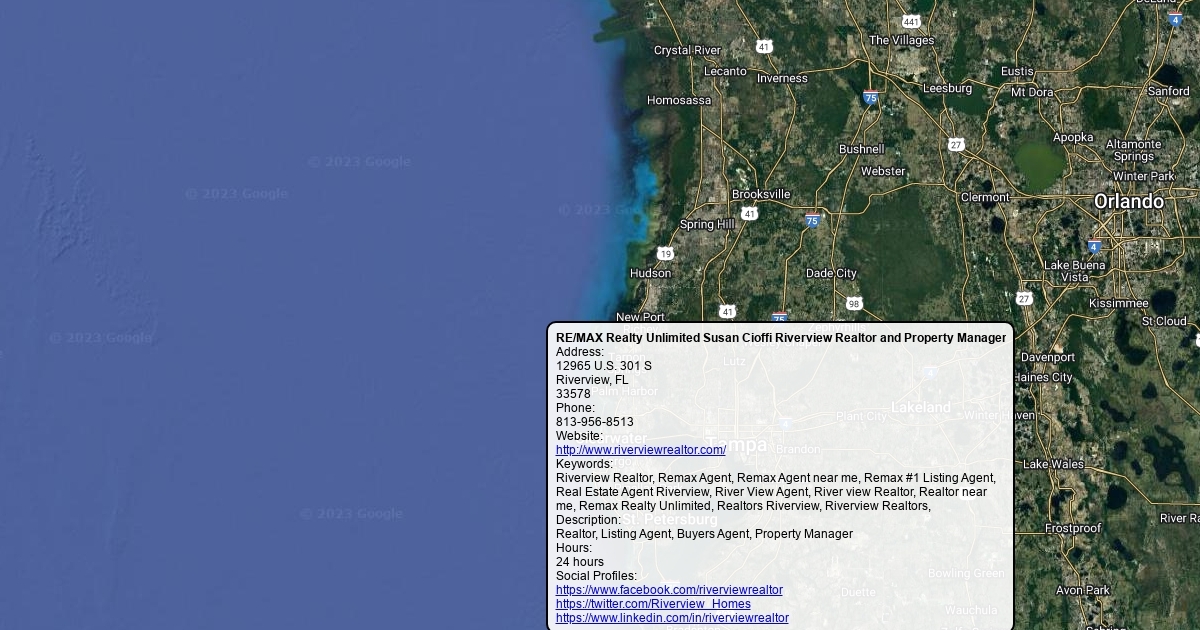Image resolution: width=1200 pixels, height=630 pixels.
Task: Click the US 441 highway shield
Action: (910, 21)
